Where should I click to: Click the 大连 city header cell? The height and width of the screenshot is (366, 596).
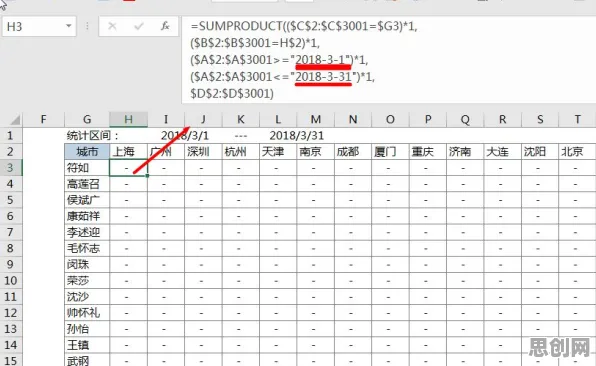(502, 152)
